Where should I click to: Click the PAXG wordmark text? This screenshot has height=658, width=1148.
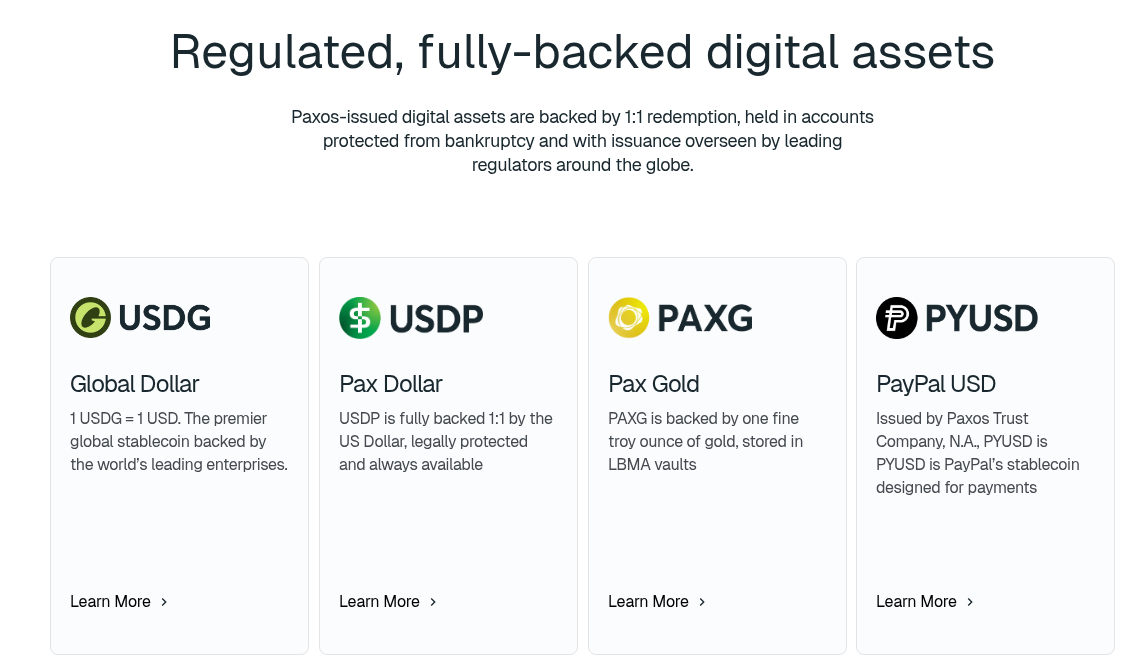point(704,318)
